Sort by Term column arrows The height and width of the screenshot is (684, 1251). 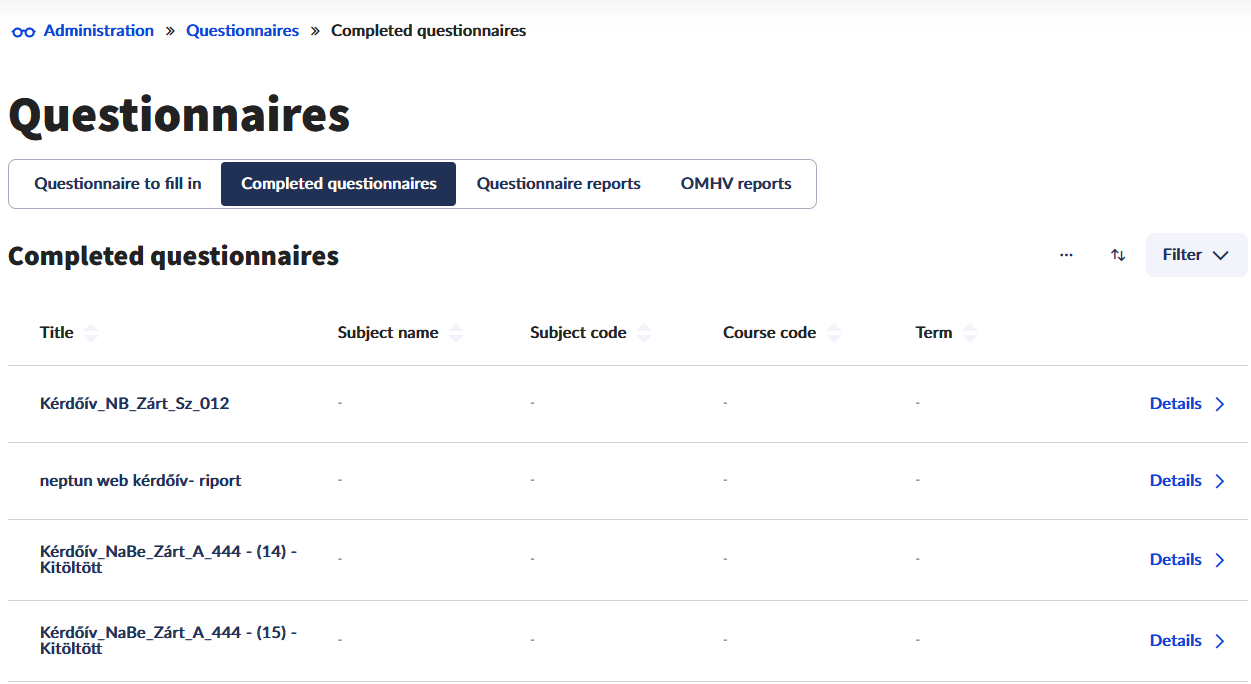[x=969, y=333]
